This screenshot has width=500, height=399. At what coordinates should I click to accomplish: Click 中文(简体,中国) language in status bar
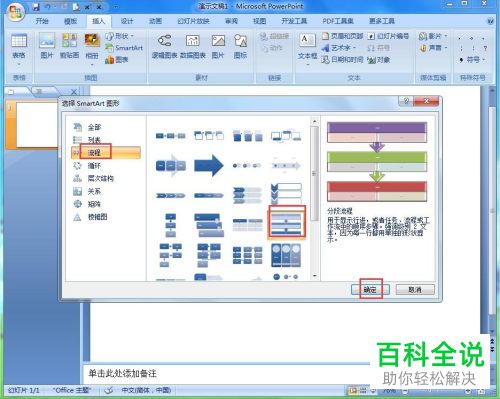pos(146,390)
